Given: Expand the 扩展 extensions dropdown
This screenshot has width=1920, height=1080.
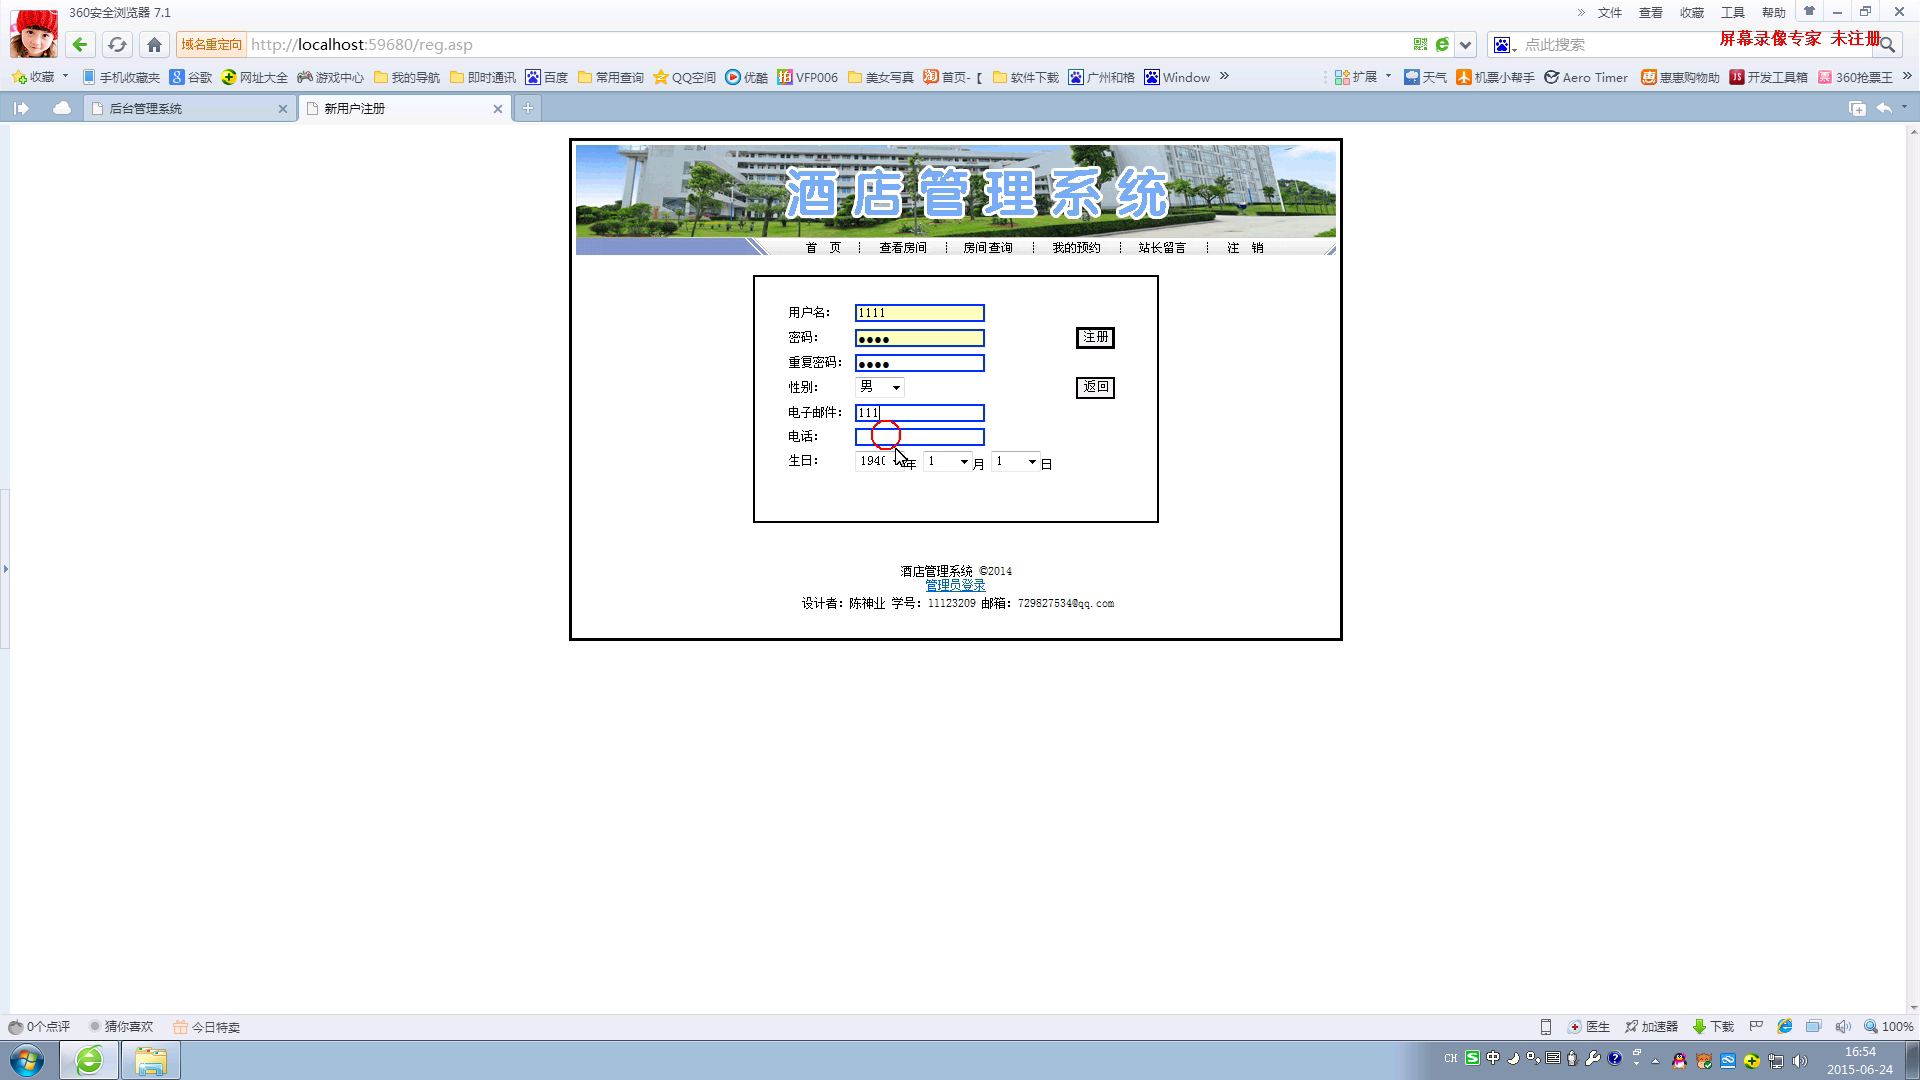Looking at the screenshot, I should click(x=1363, y=77).
